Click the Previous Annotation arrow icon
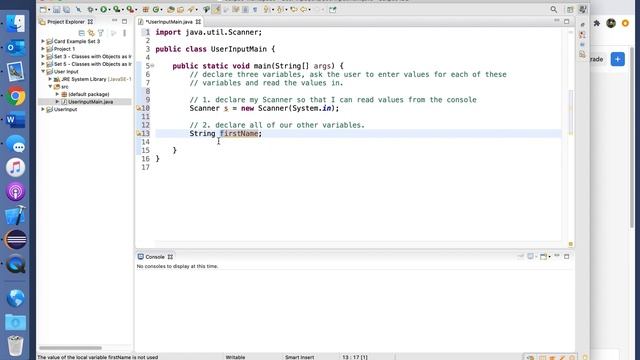 (280, 9)
